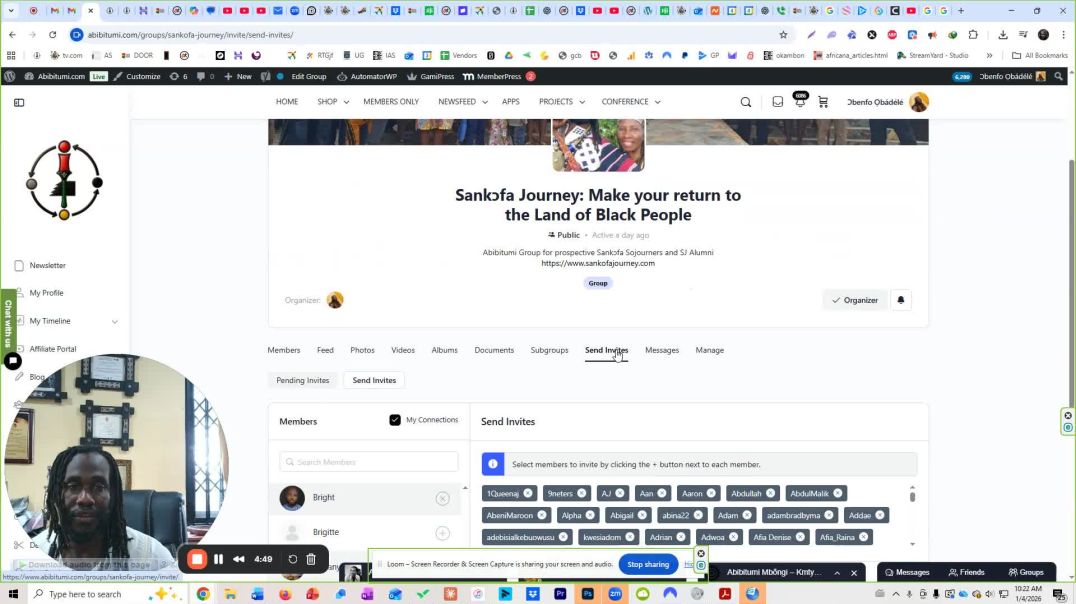This screenshot has height=604, width=1076.
Task: Open the Members tab of the group
Action: [283, 350]
